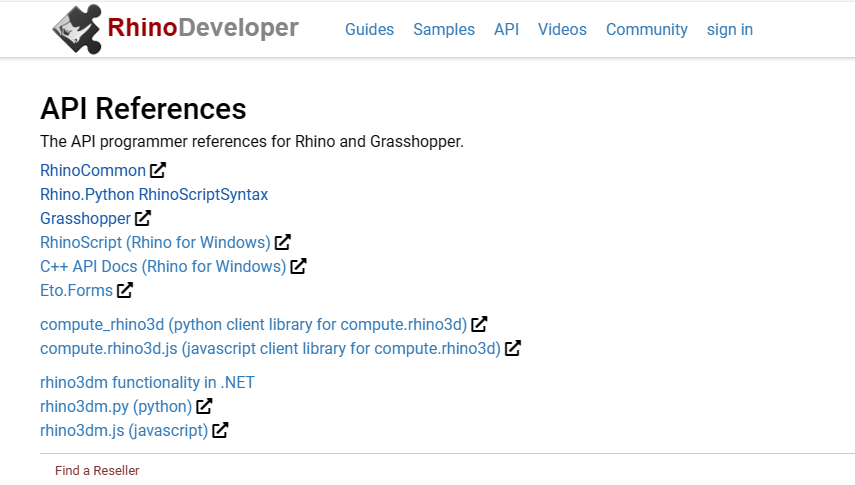Open the Videos nav item
The height and width of the screenshot is (485, 855).
[x=562, y=29]
